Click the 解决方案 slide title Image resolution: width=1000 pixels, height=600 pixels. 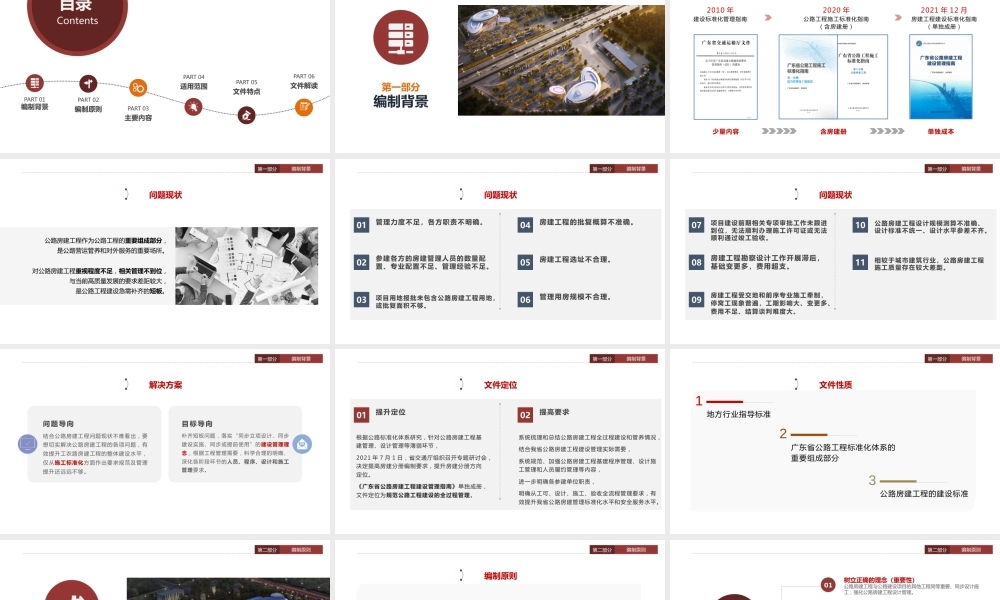coord(166,385)
